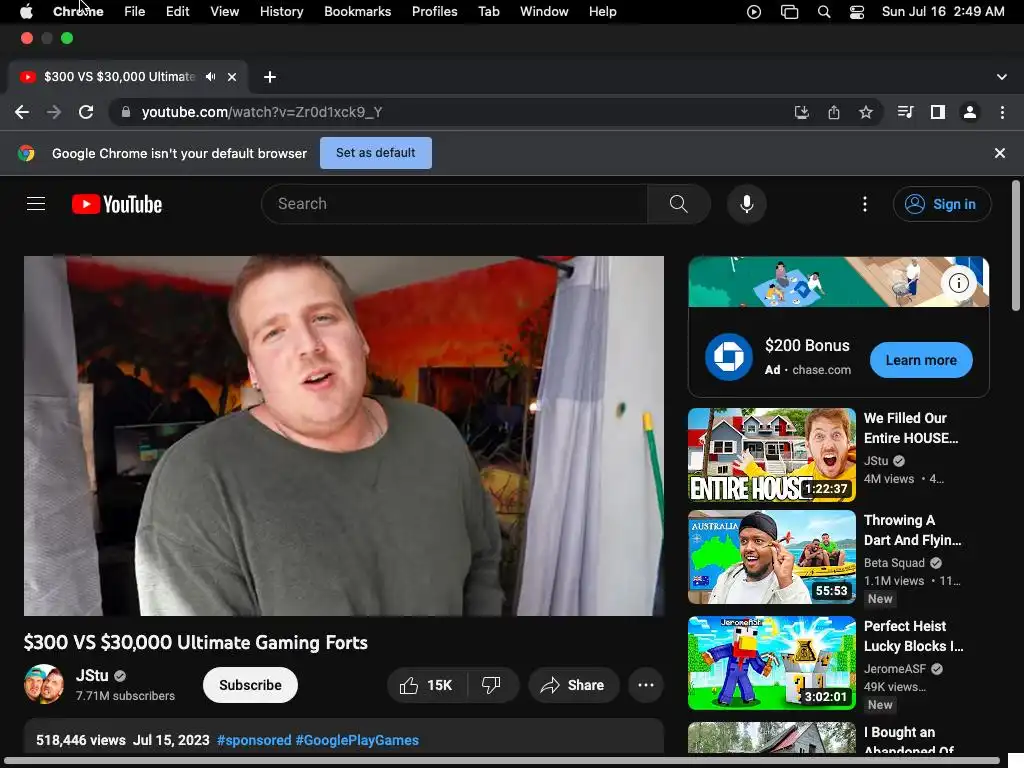Select the $300 VS $30,000 tab
Screen dimensions: 1024x768
(x=120, y=77)
